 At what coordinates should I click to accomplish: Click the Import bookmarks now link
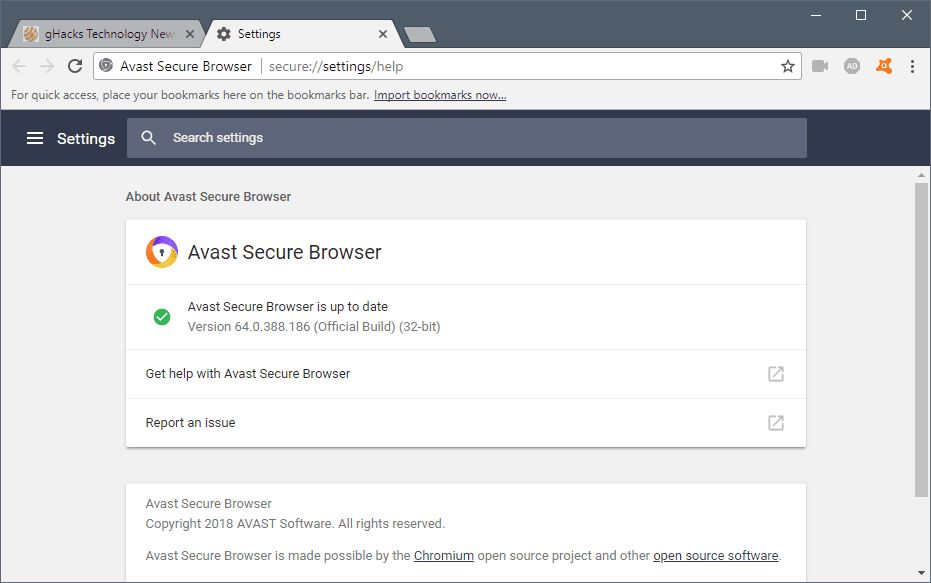(440, 94)
